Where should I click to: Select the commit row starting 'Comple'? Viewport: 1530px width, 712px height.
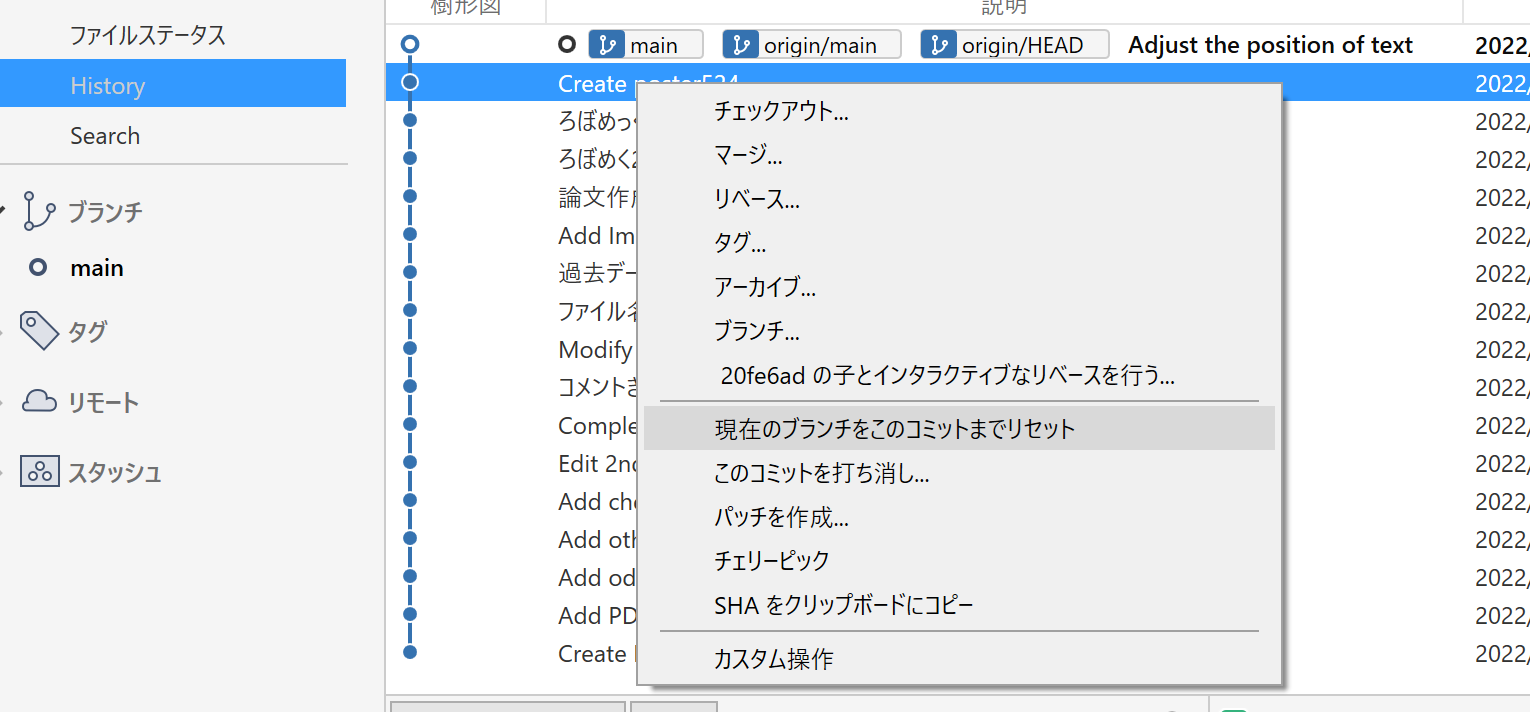[x=597, y=425]
